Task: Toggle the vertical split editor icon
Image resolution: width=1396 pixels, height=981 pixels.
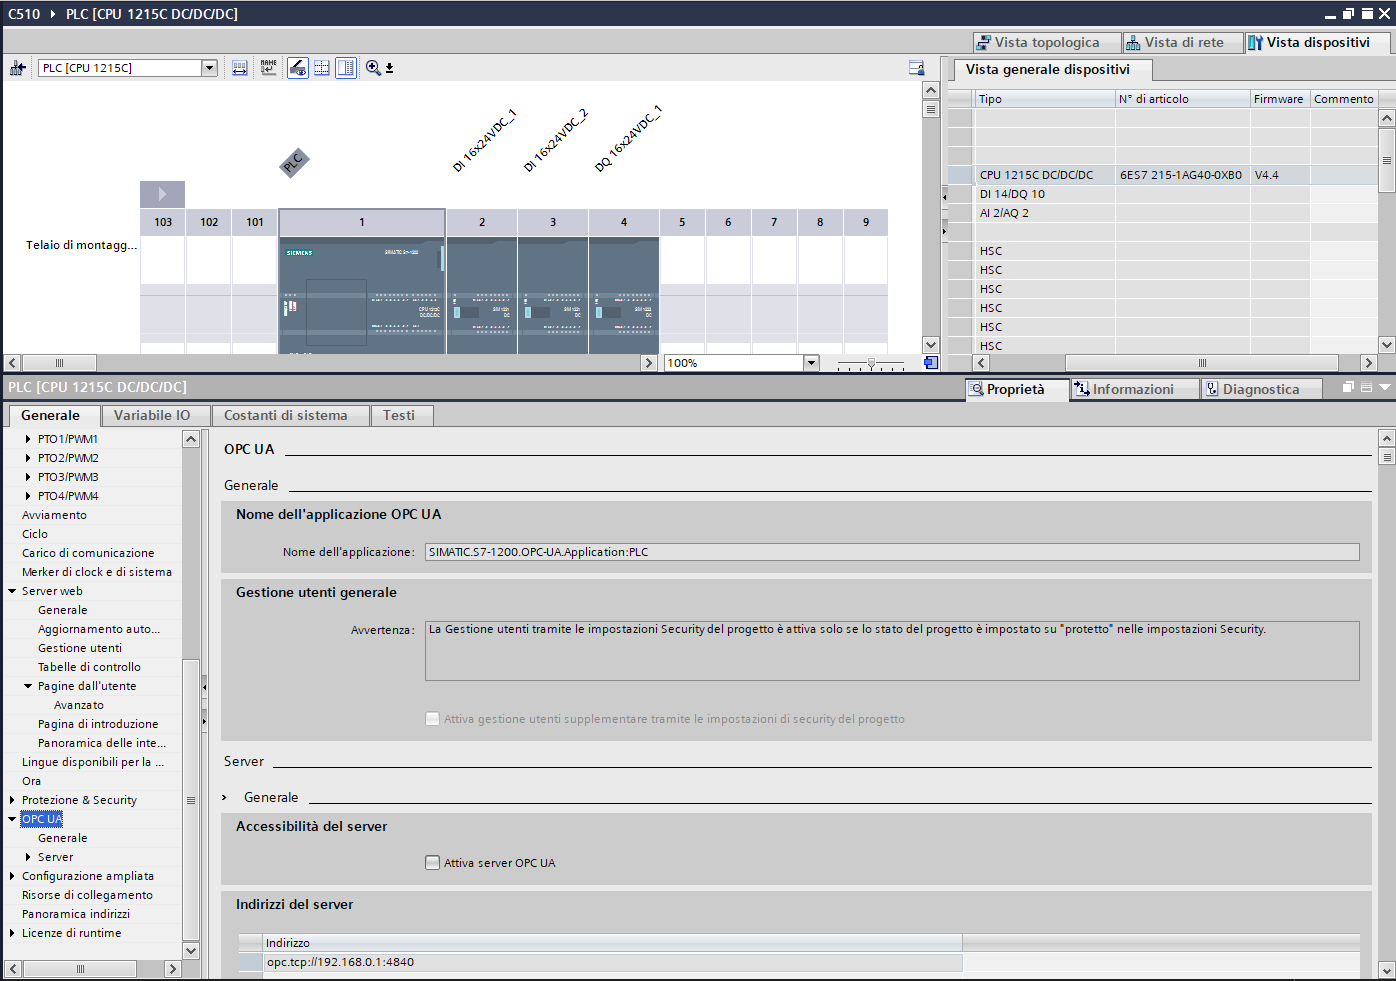Action: [346, 68]
